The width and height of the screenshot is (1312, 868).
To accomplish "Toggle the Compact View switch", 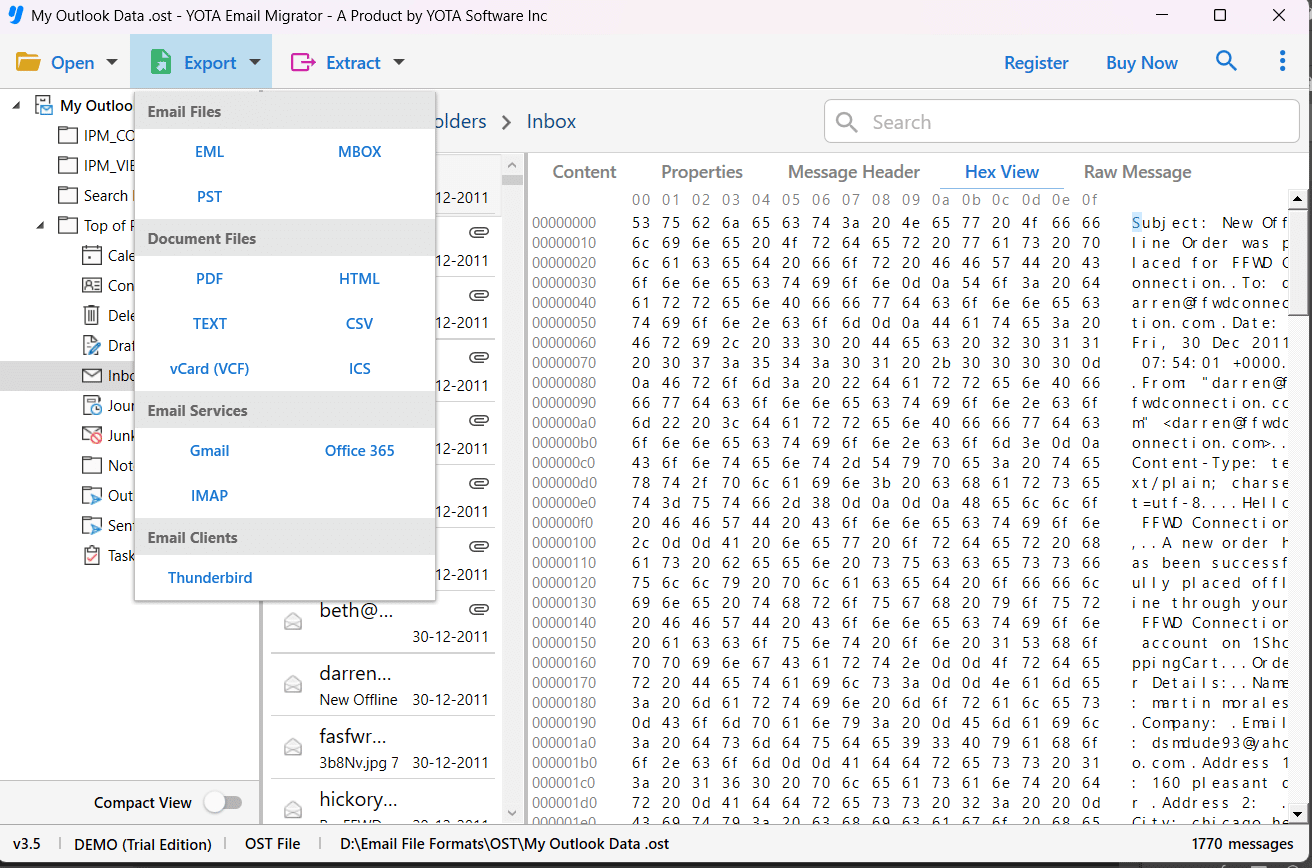I will coord(222,802).
